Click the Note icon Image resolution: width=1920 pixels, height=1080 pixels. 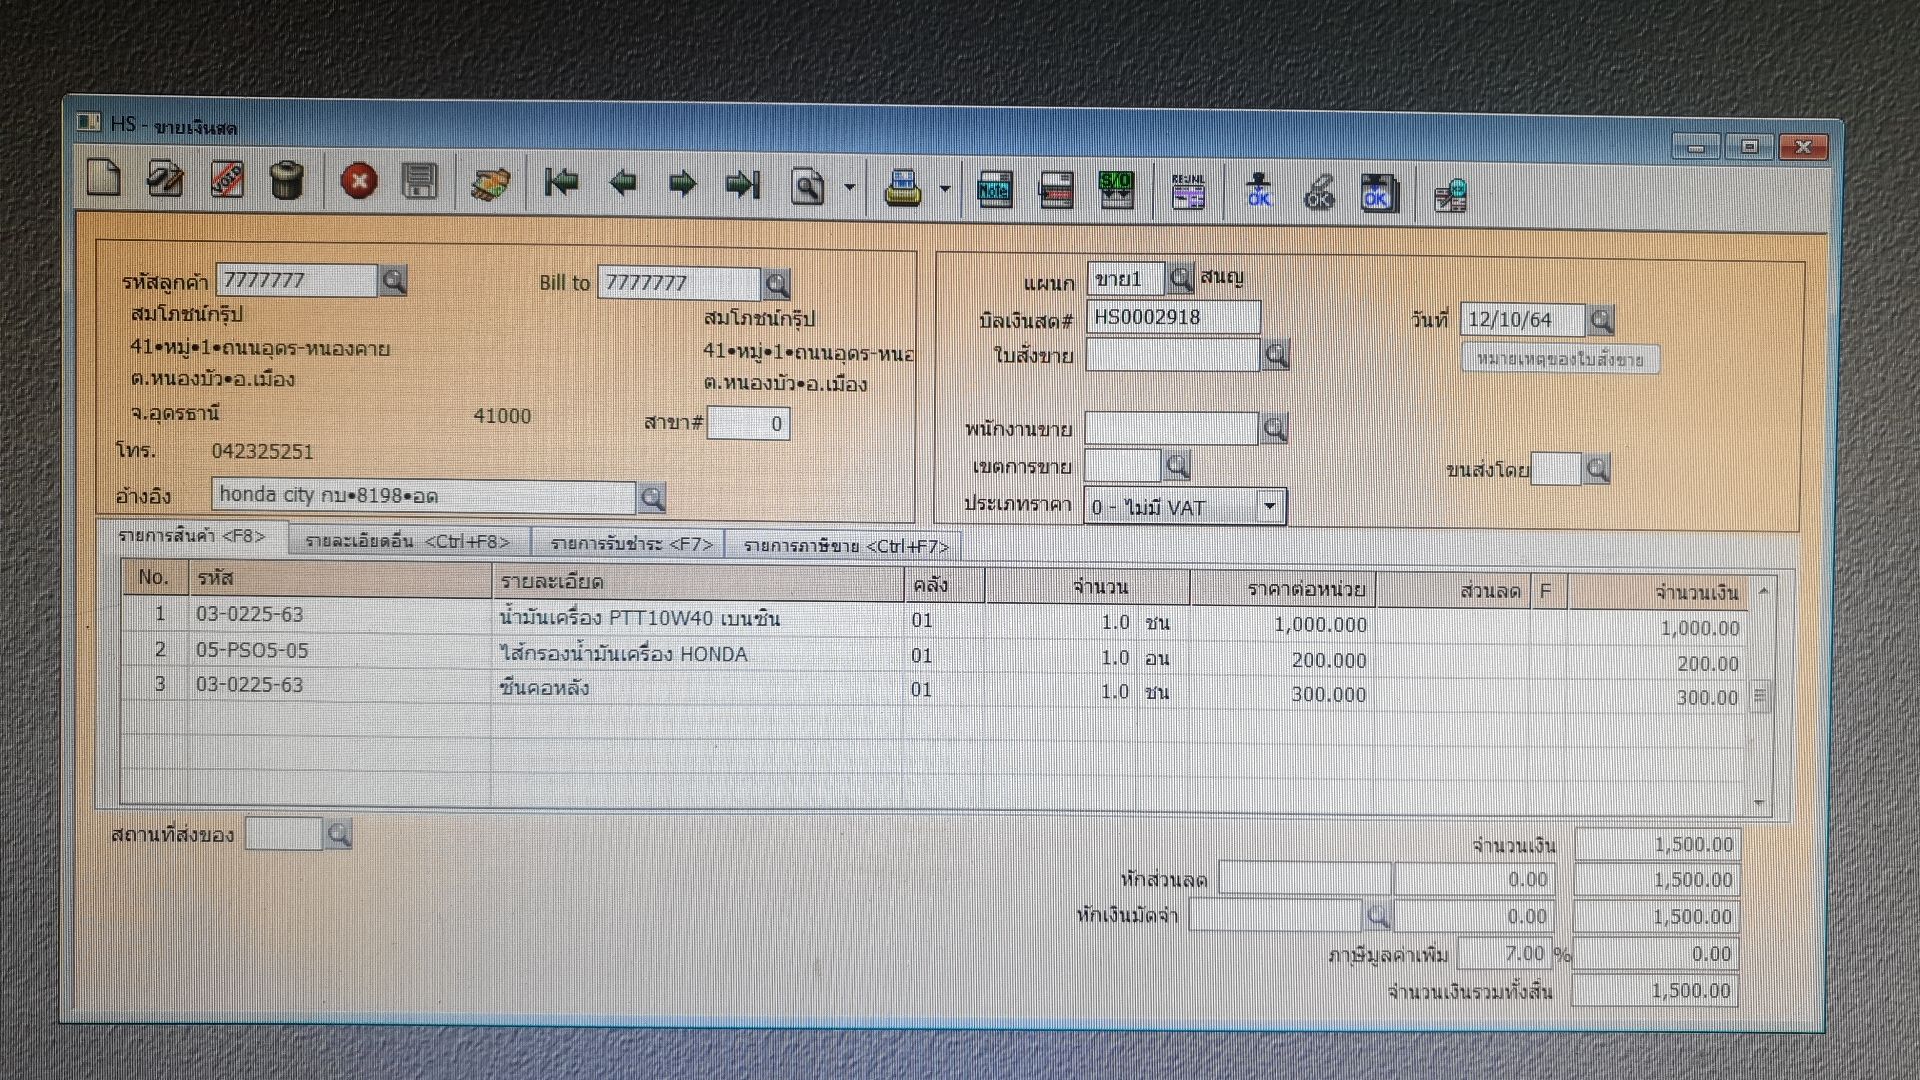click(x=994, y=189)
